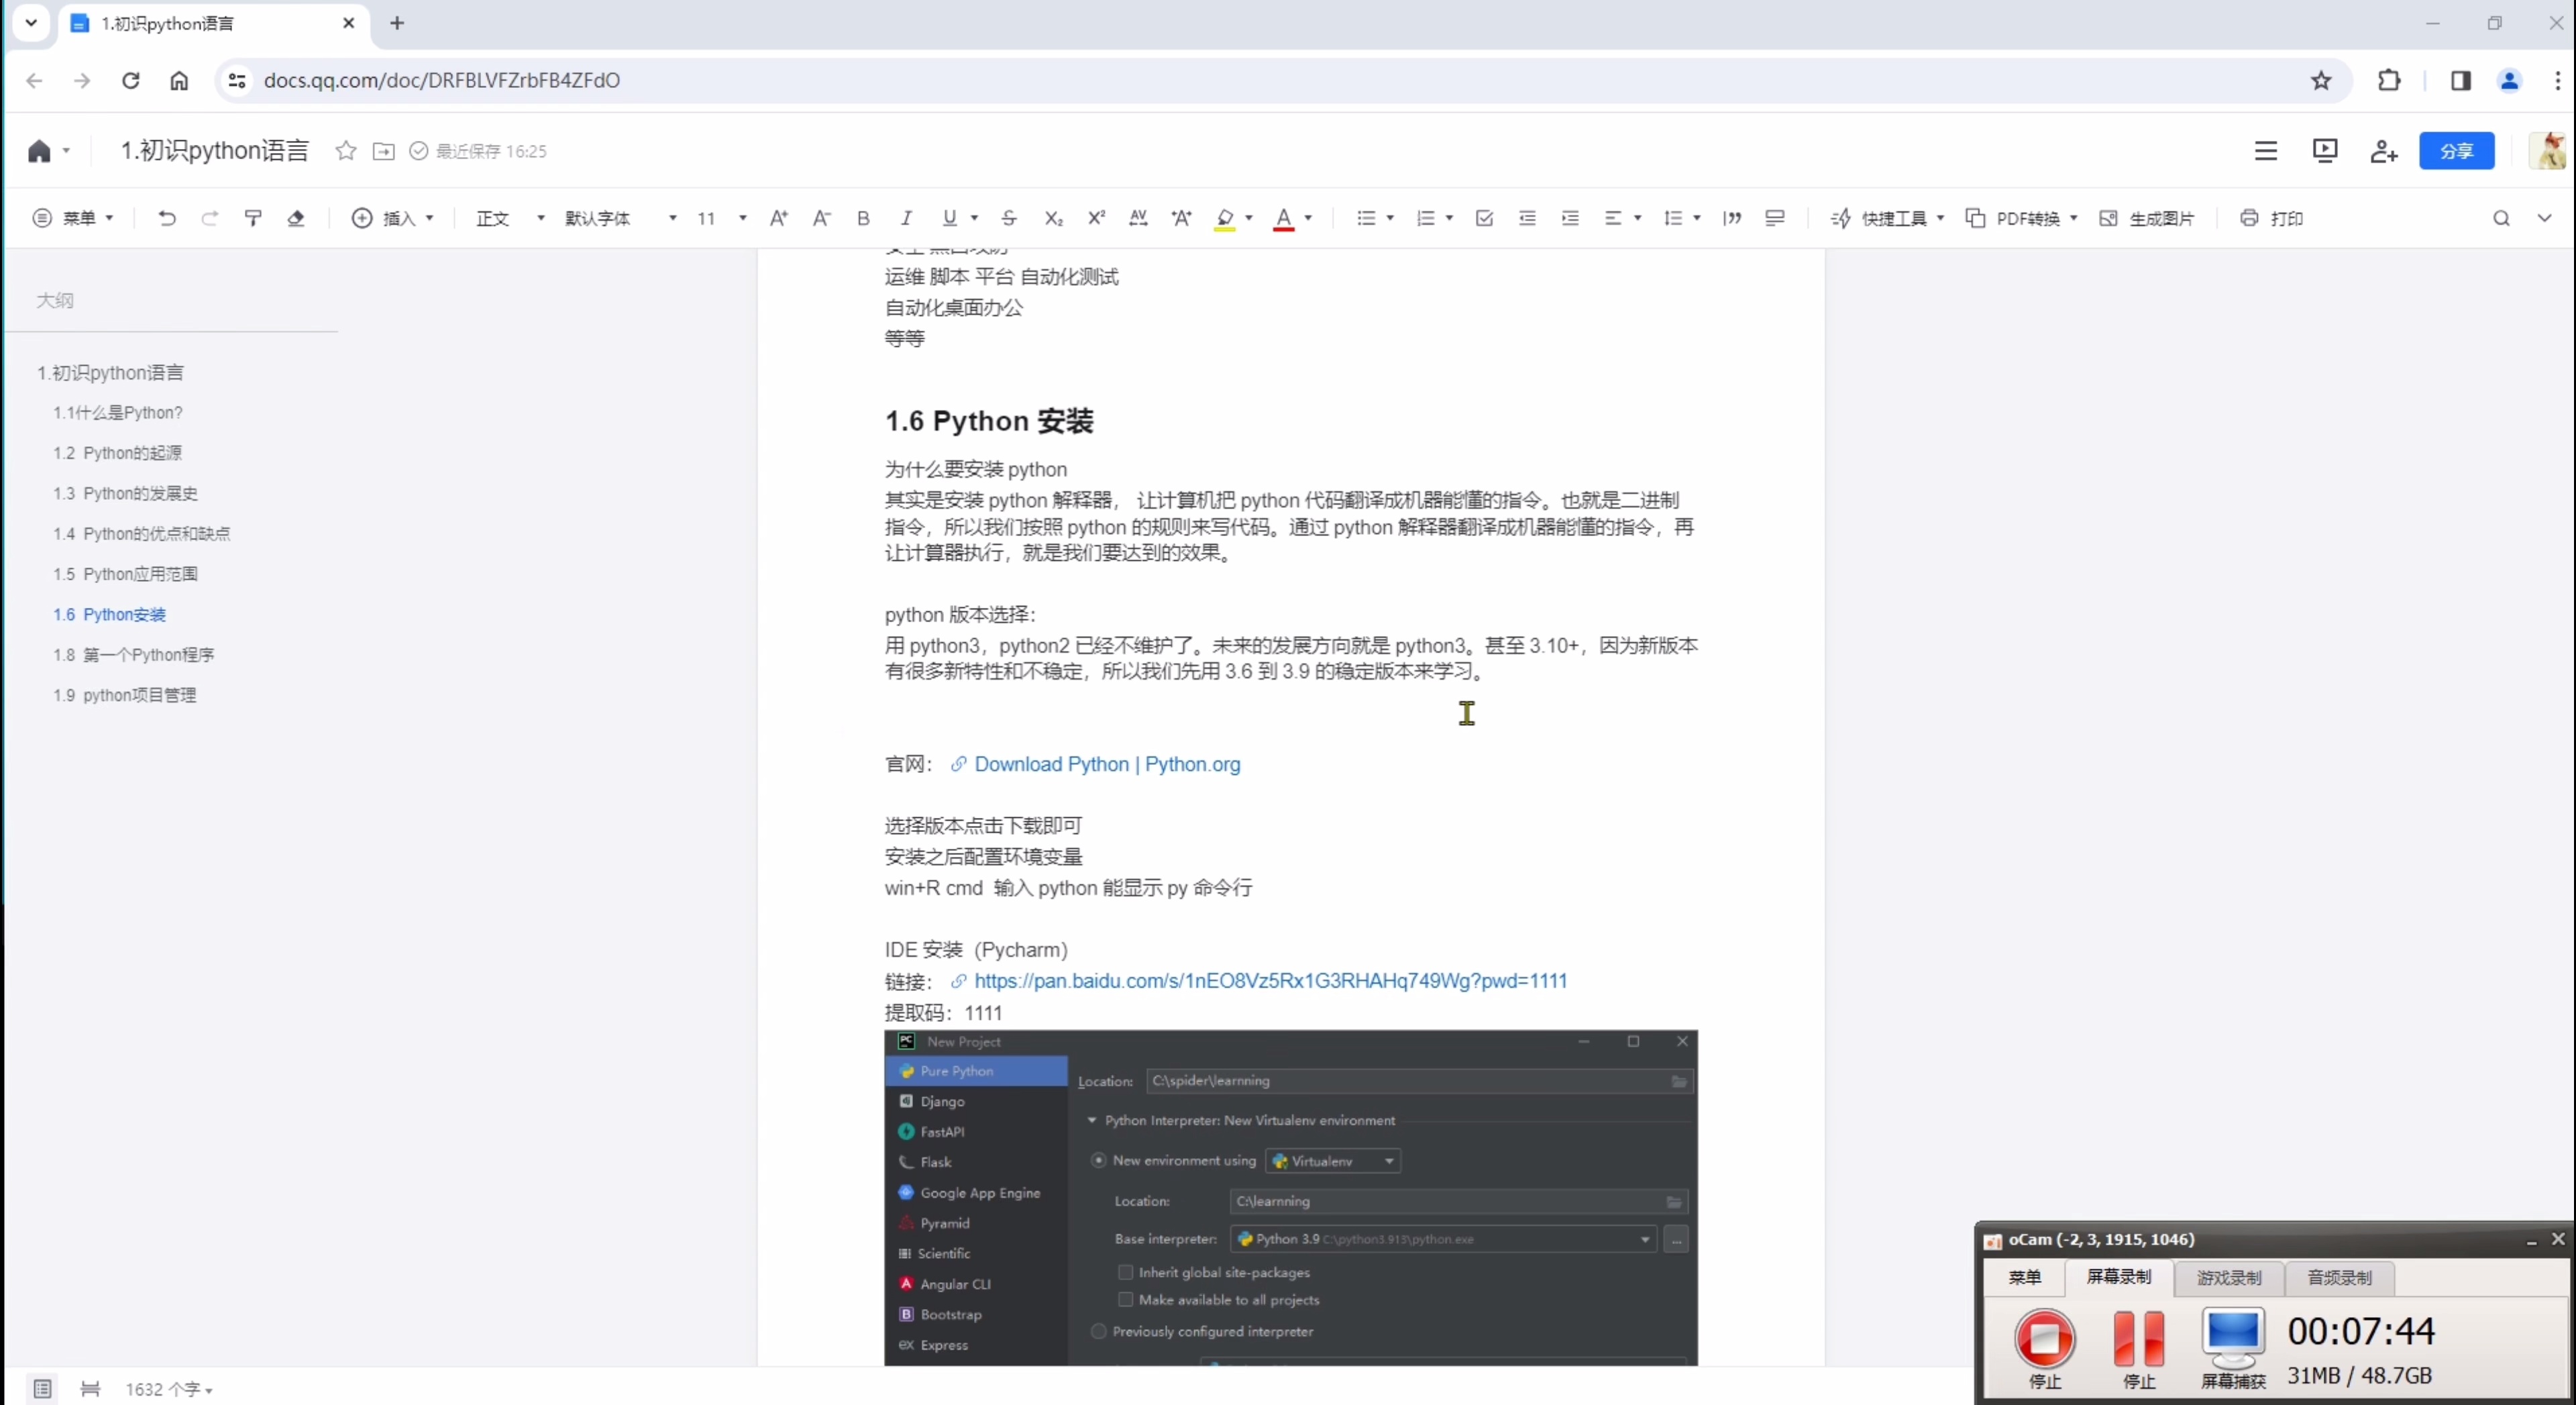This screenshot has width=2576, height=1405.
Task: Select outline item 1.2 Python的起源
Action: pyautogui.click(x=118, y=452)
